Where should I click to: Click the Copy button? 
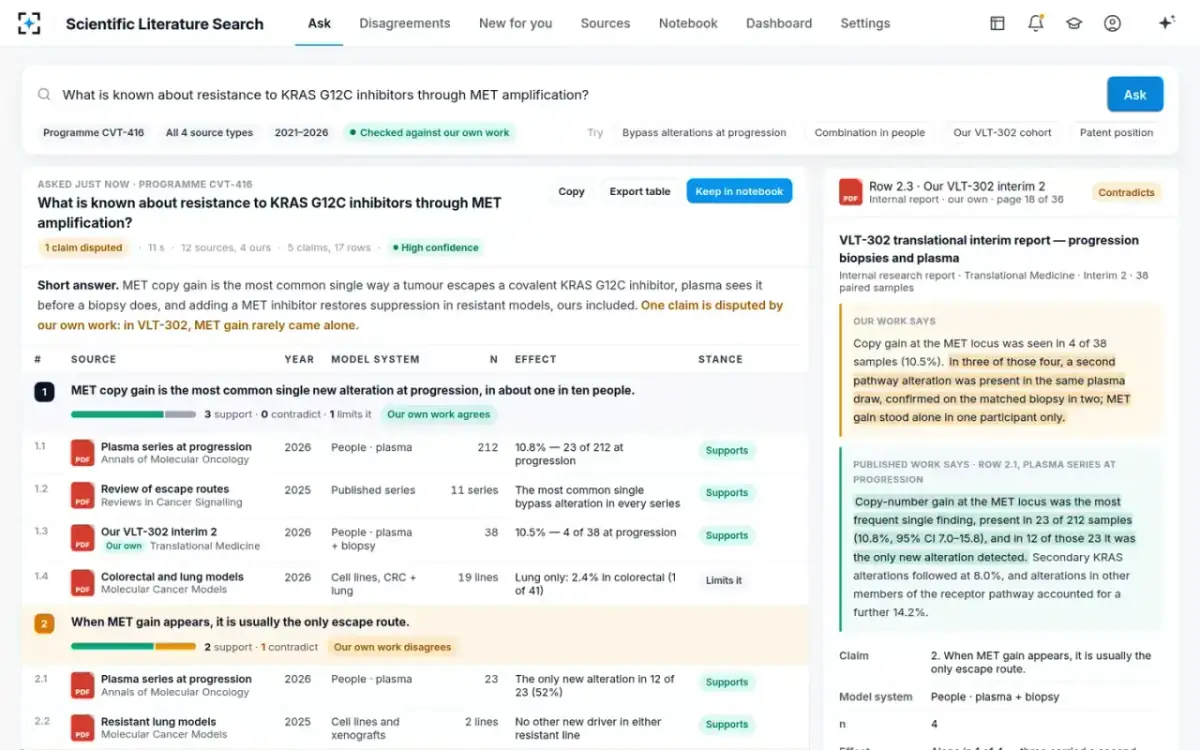coord(571,191)
